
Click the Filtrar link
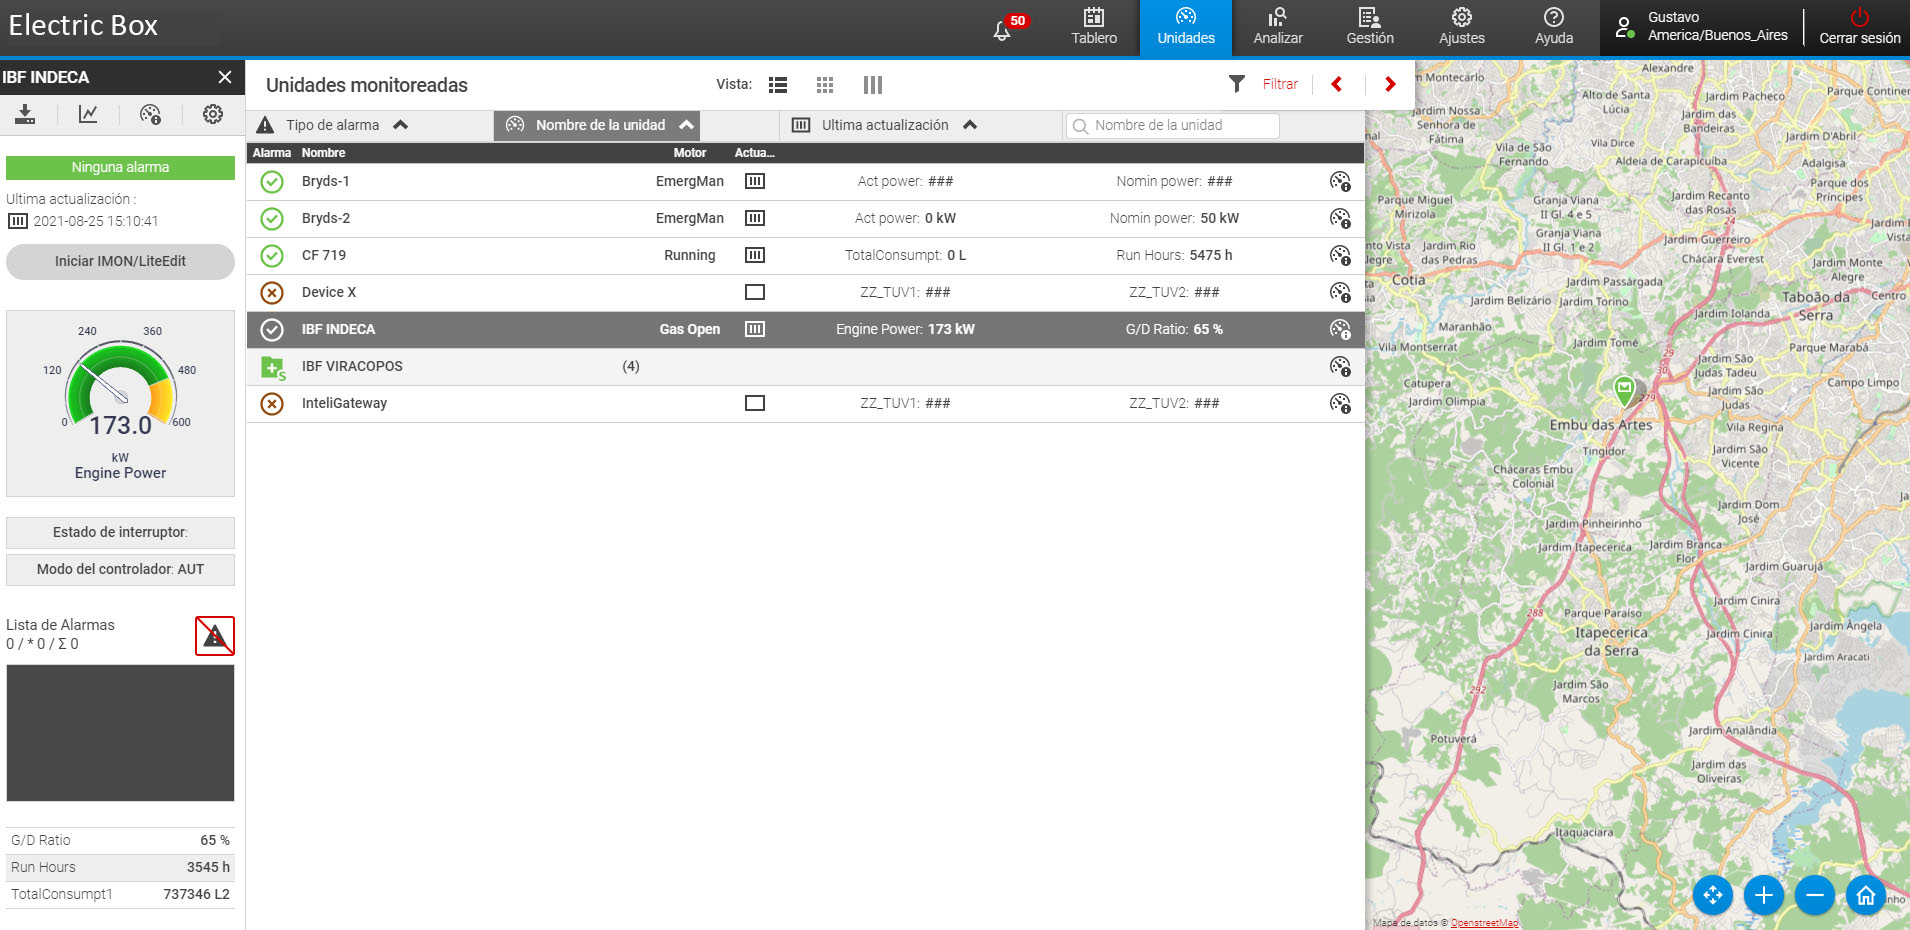(1279, 84)
